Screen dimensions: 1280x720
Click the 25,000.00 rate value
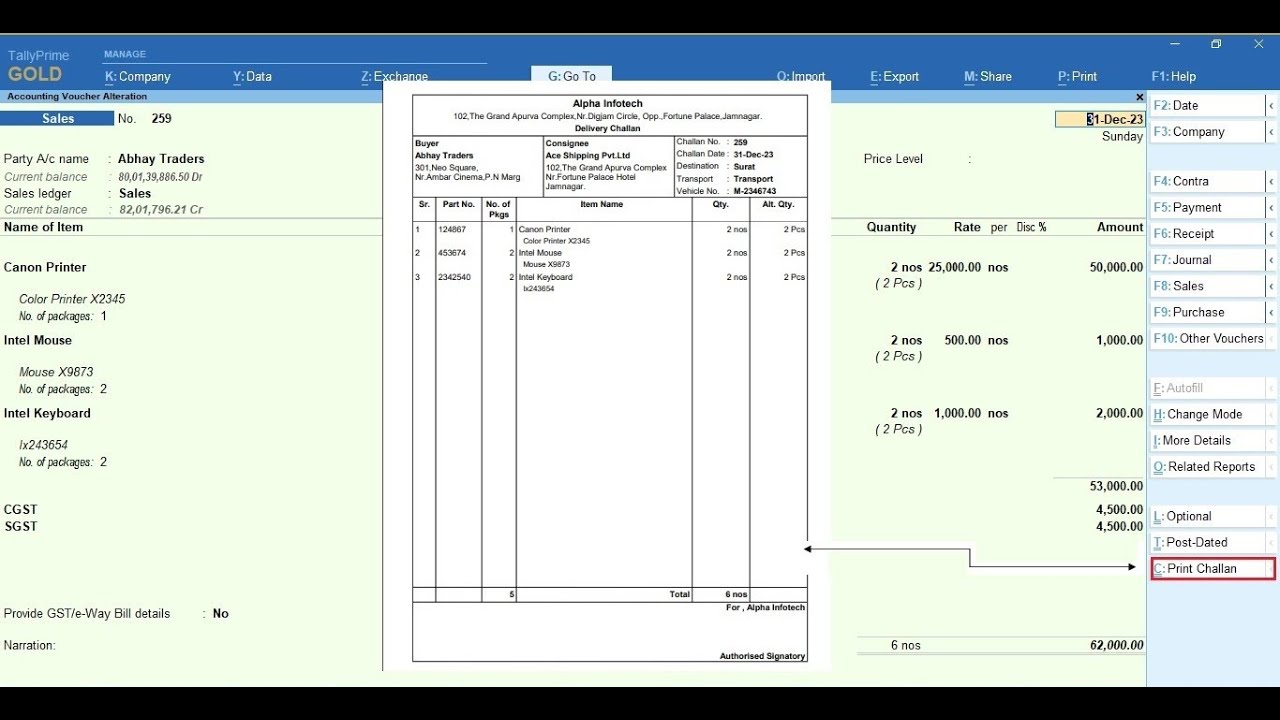pyautogui.click(x=954, y=267)
